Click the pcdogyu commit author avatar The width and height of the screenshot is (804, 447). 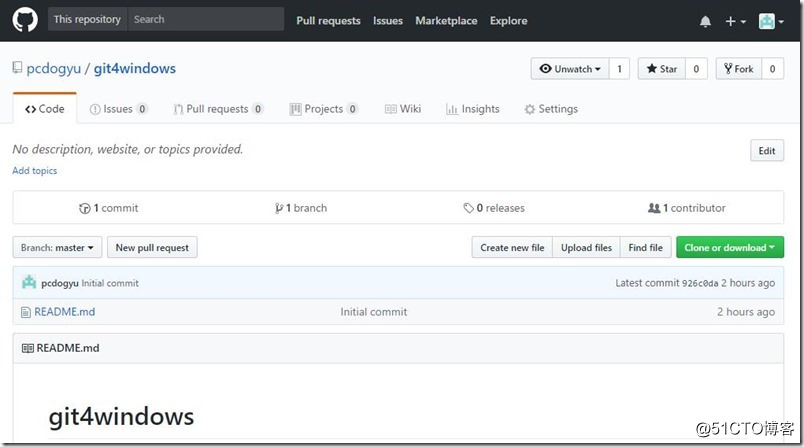tap(29, 282)
